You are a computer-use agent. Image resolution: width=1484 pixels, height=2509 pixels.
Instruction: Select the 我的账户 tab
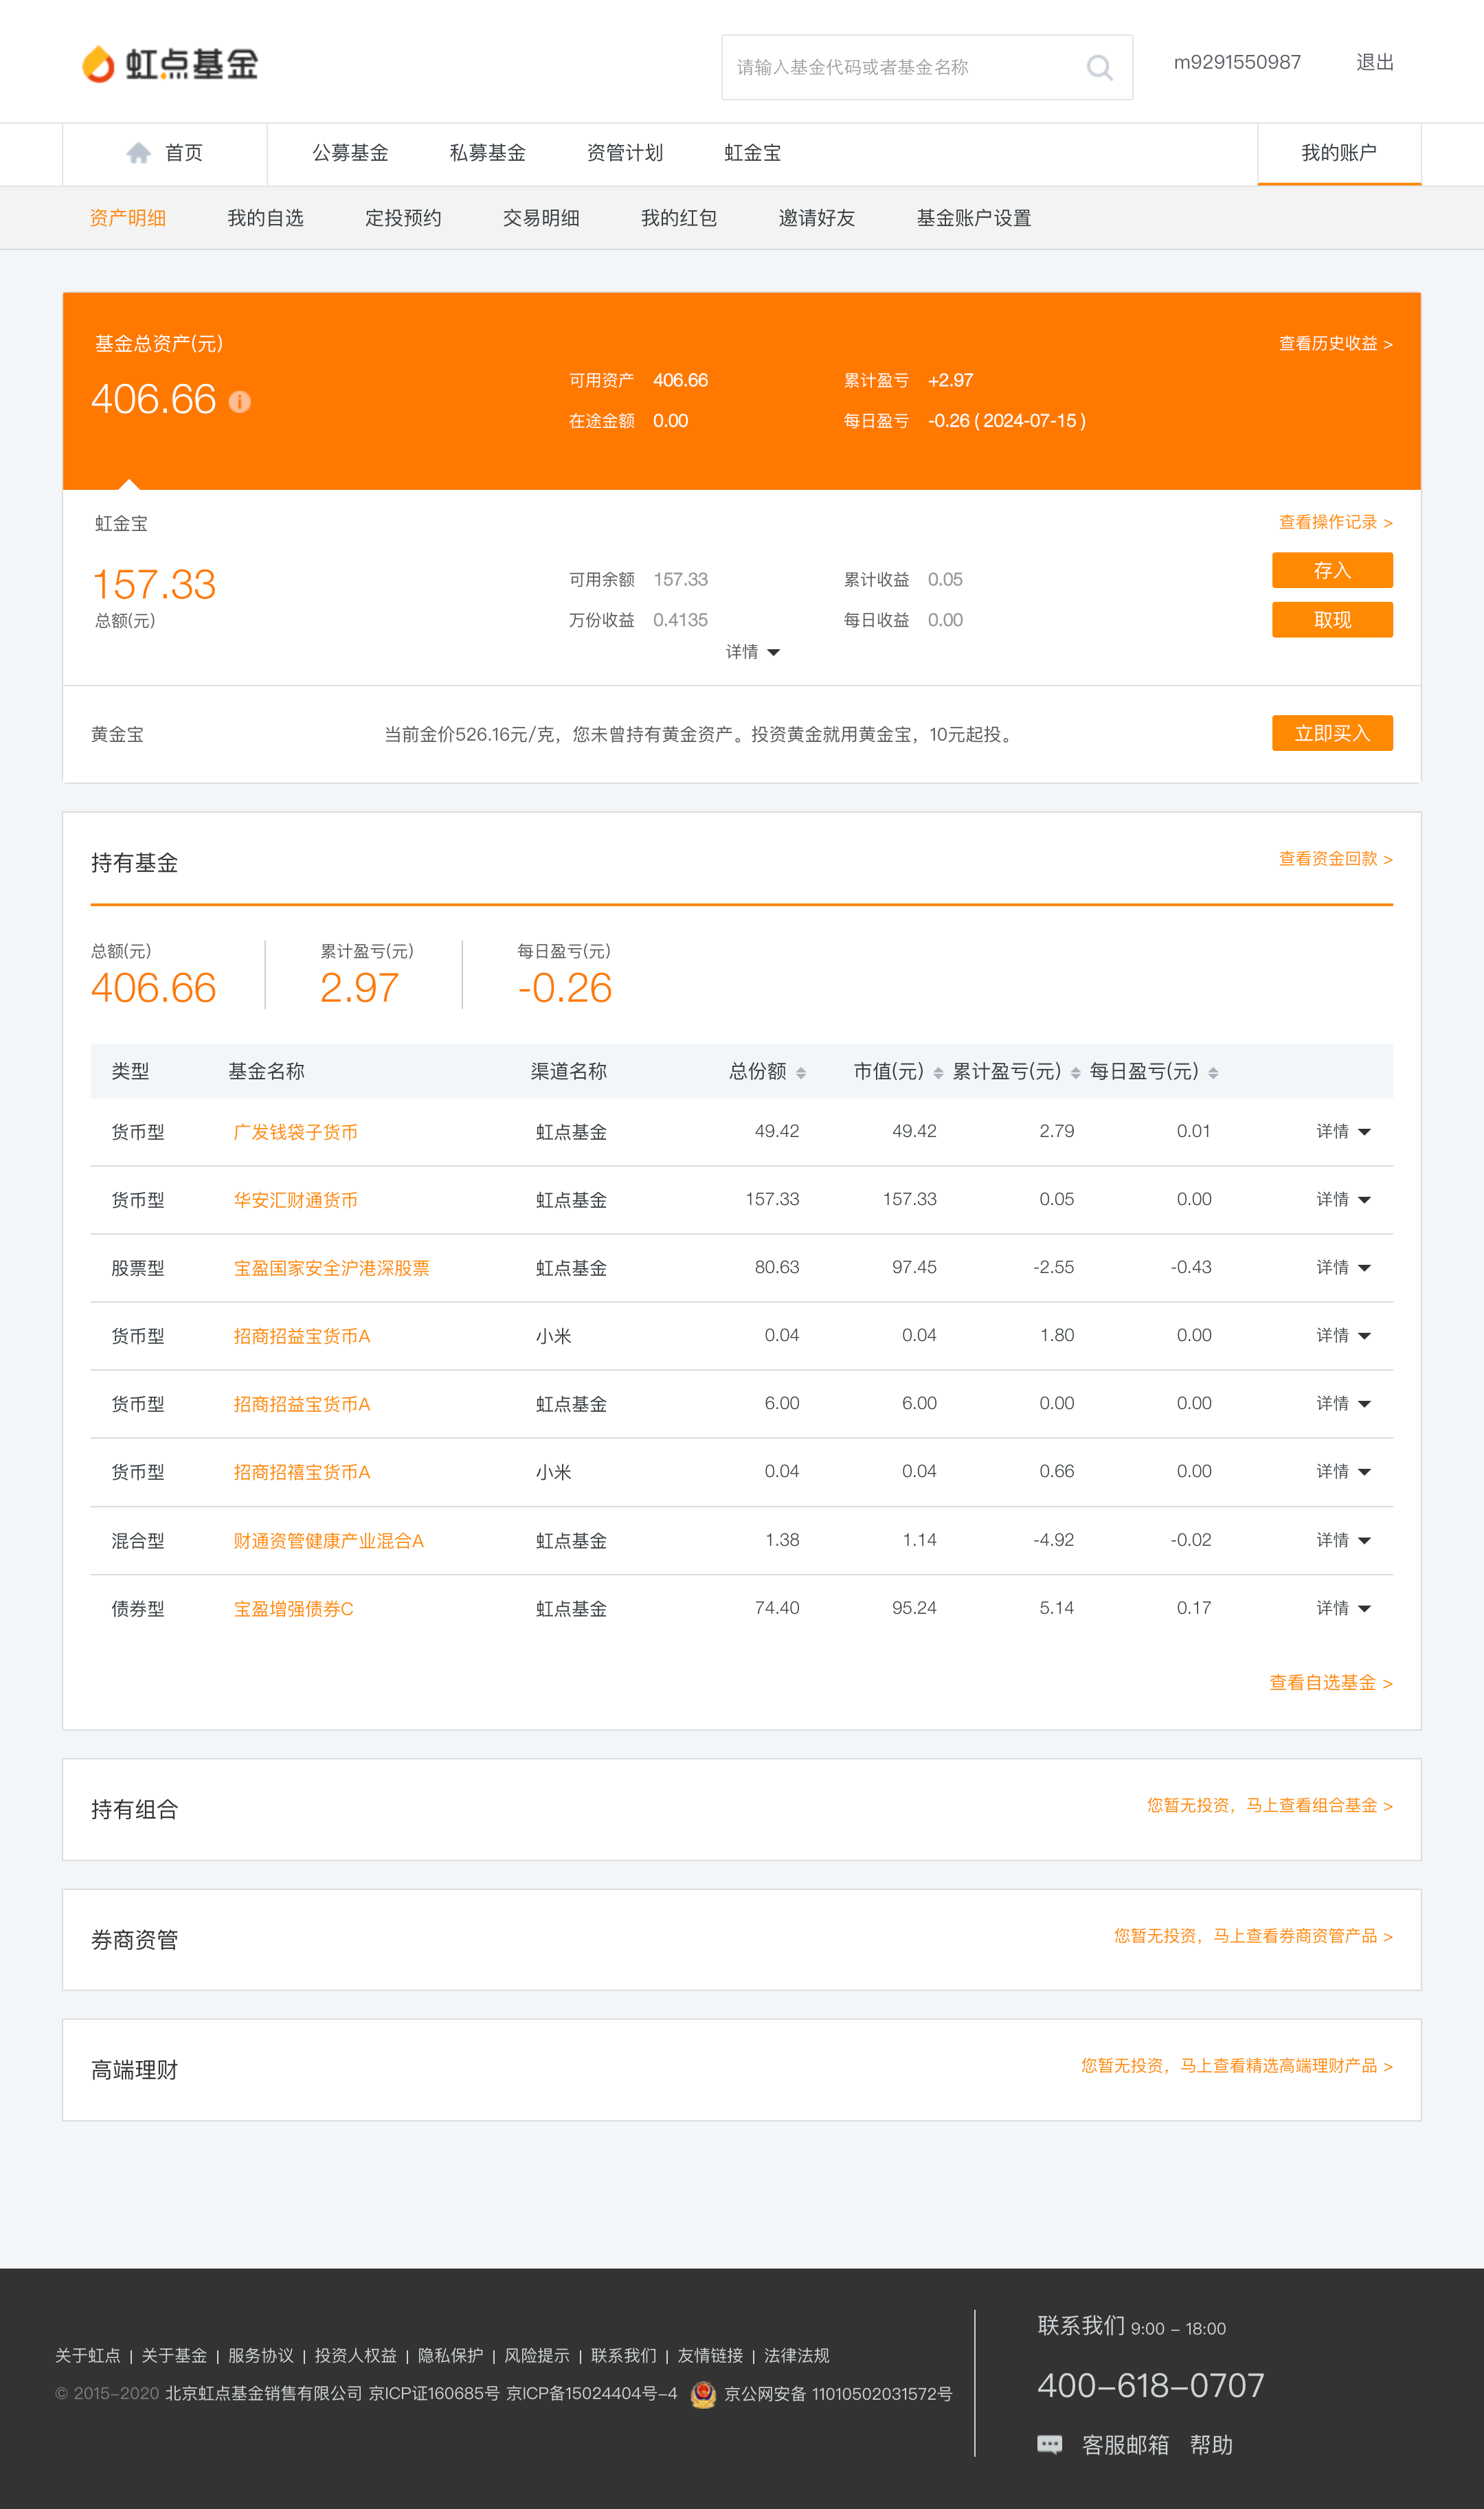tap(1339, 153)
